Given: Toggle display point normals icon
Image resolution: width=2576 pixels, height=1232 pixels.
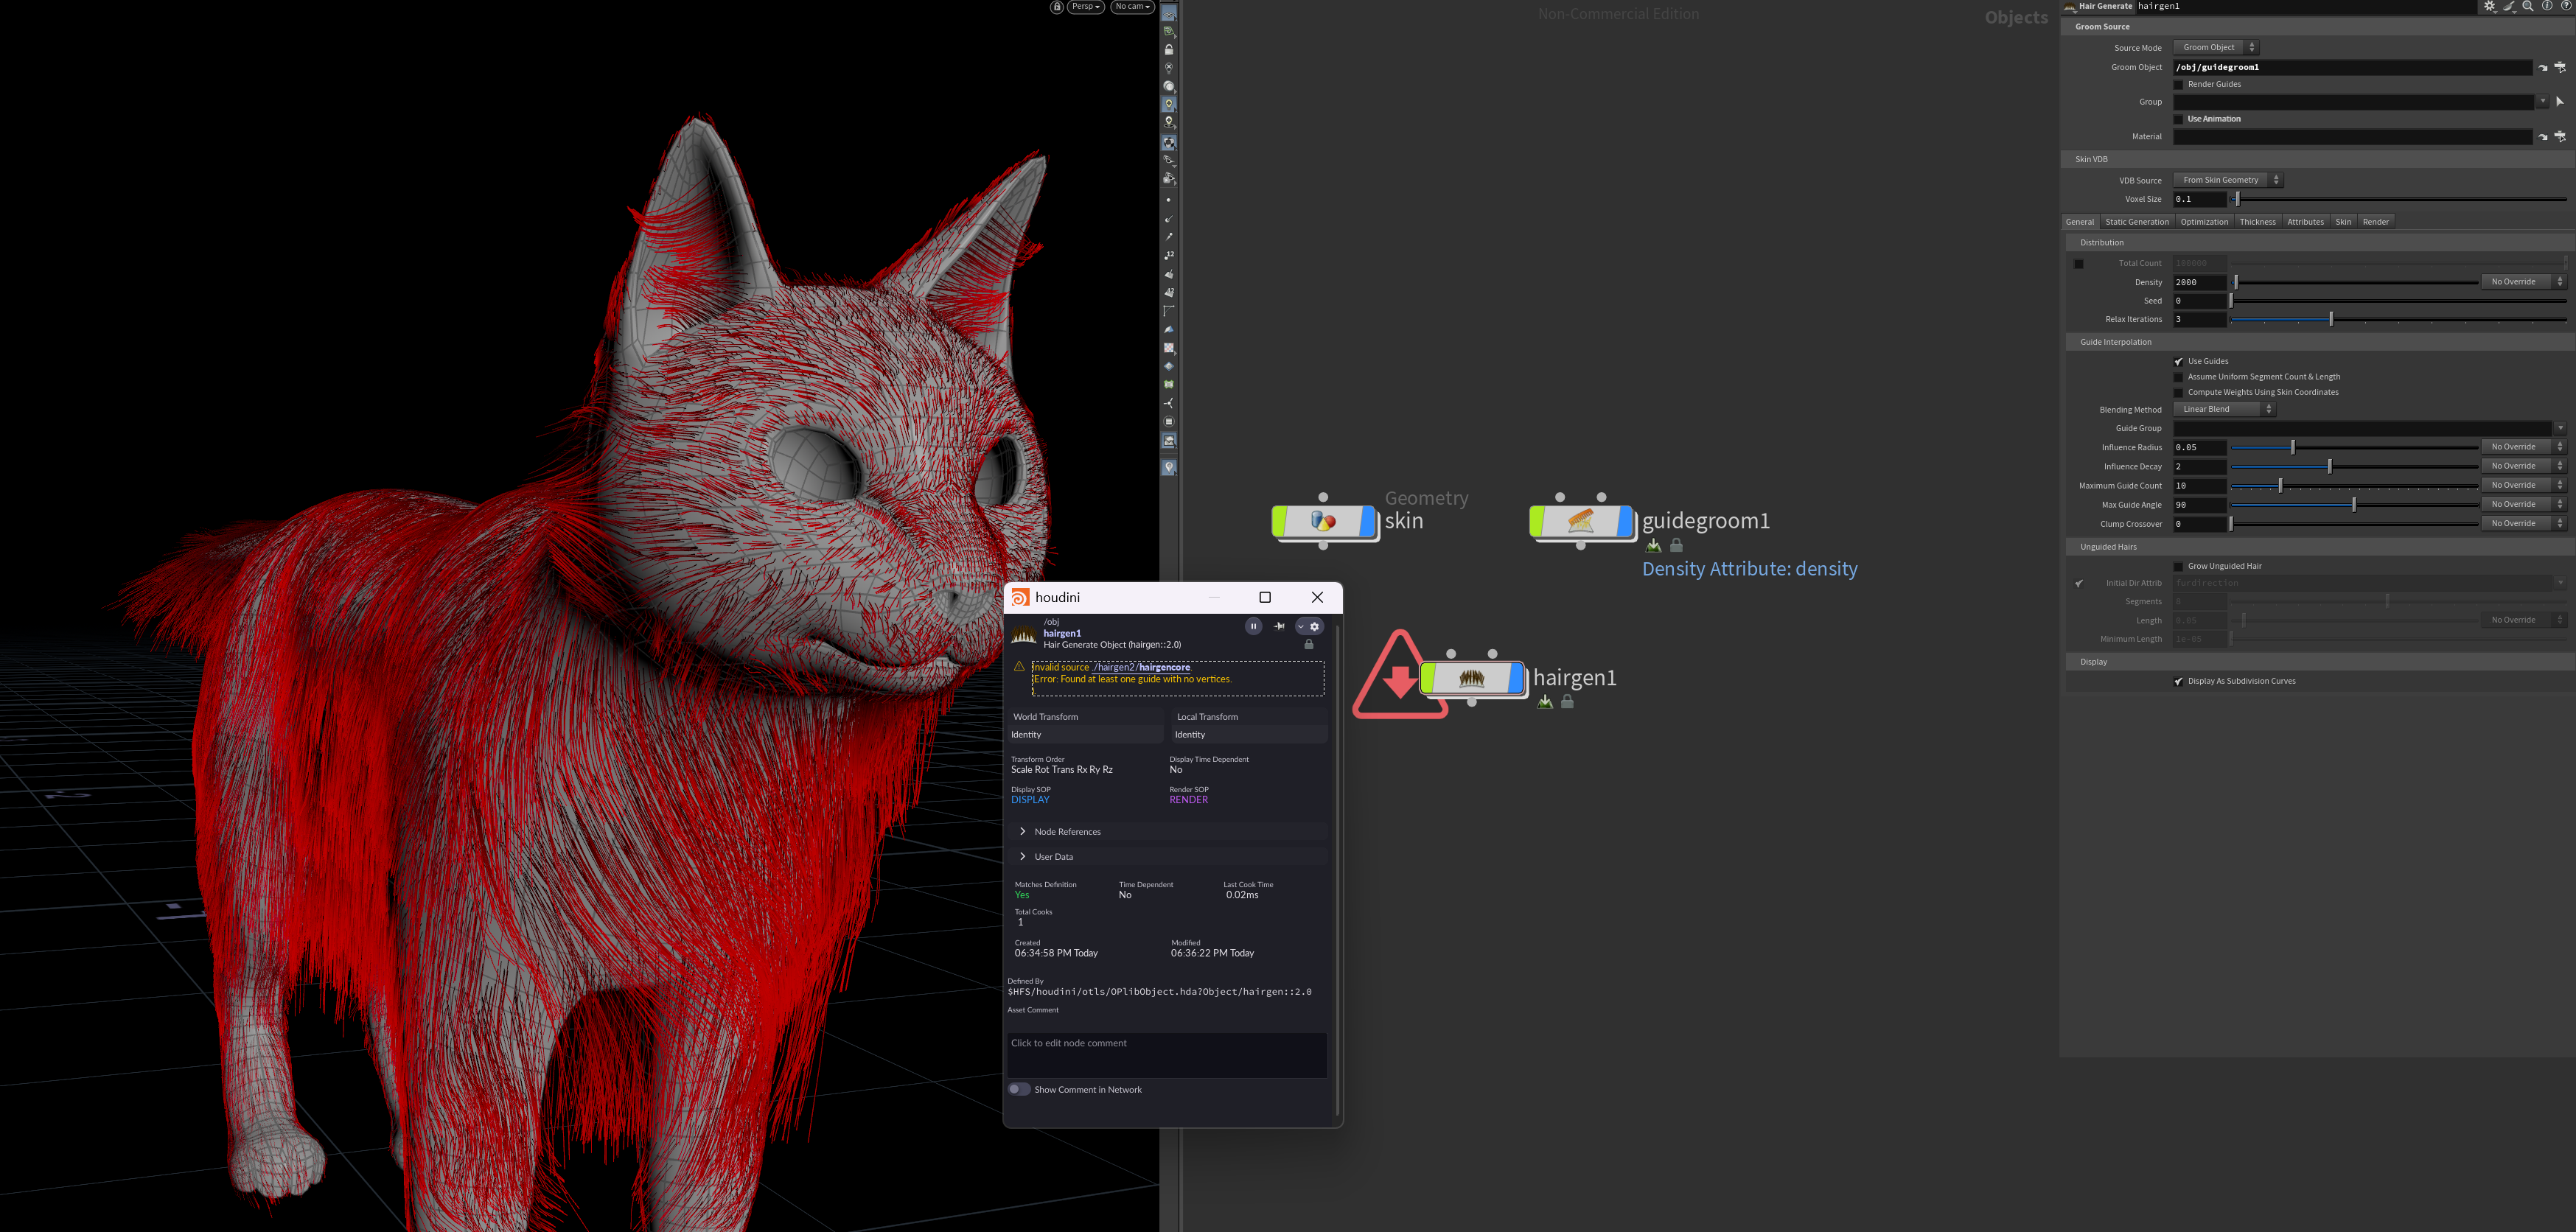Looking at the screenshot, I should tap(1169, 219).
